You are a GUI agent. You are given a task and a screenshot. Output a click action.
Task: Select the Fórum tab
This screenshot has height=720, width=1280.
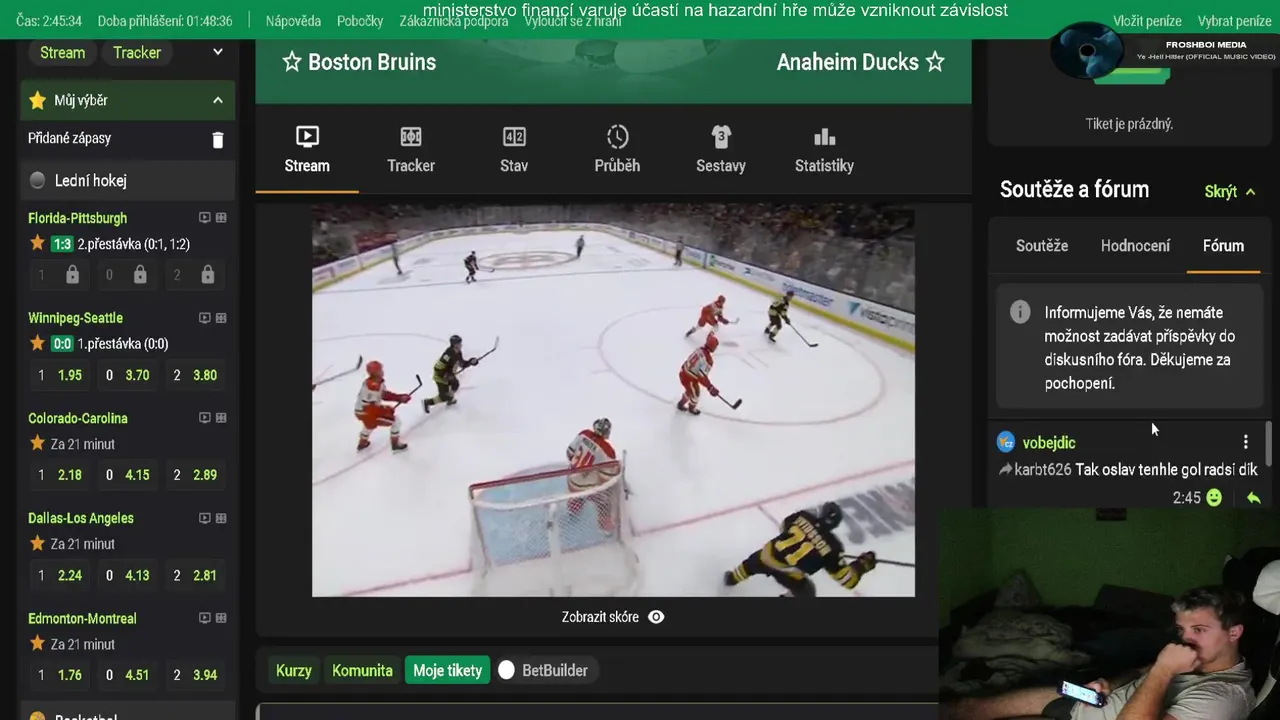click(1223, 246)
